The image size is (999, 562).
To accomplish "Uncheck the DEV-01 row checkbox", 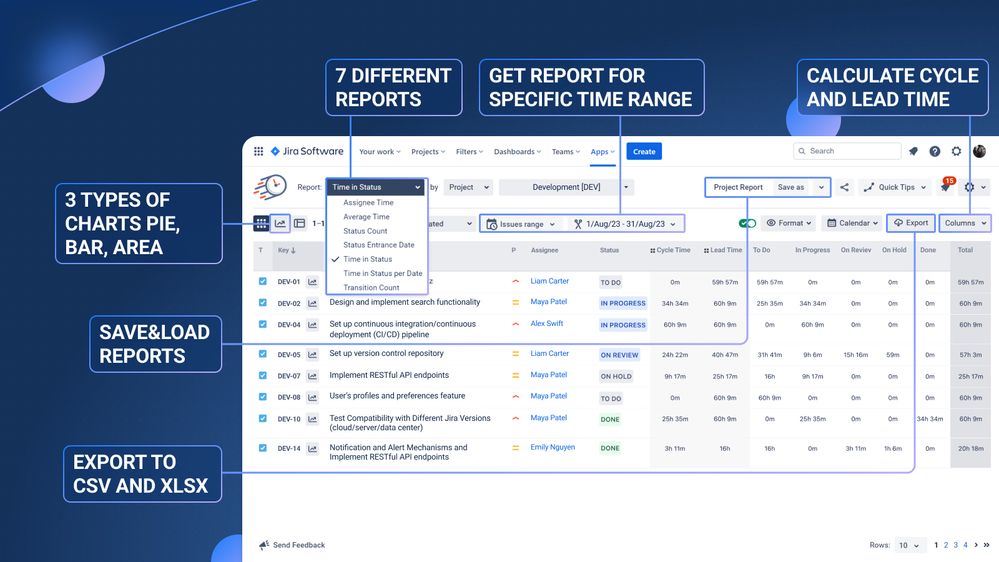I will [x=262, y=281].
